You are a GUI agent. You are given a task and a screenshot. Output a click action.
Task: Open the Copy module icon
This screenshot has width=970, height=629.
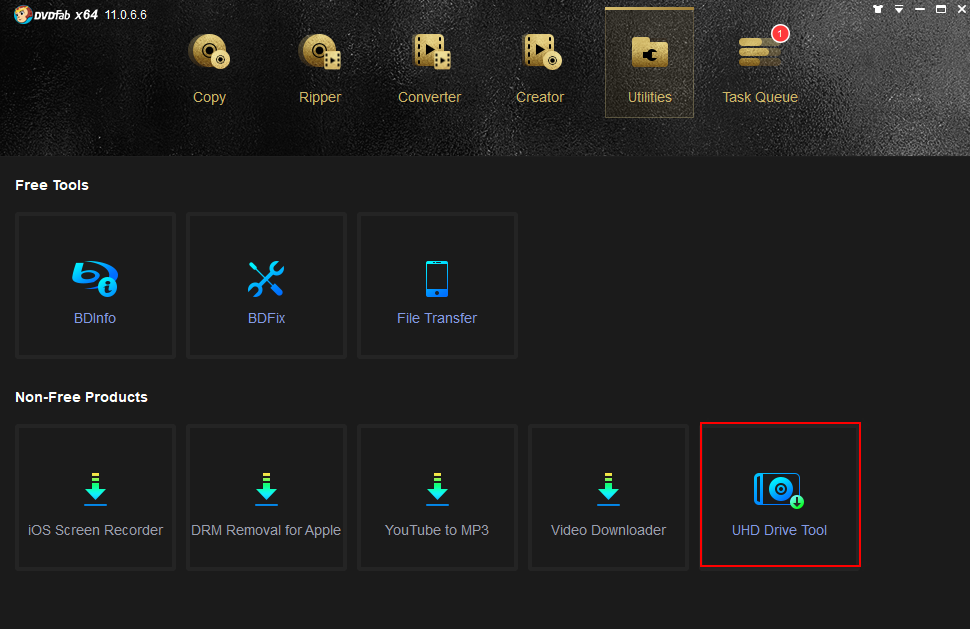[209, 52]
